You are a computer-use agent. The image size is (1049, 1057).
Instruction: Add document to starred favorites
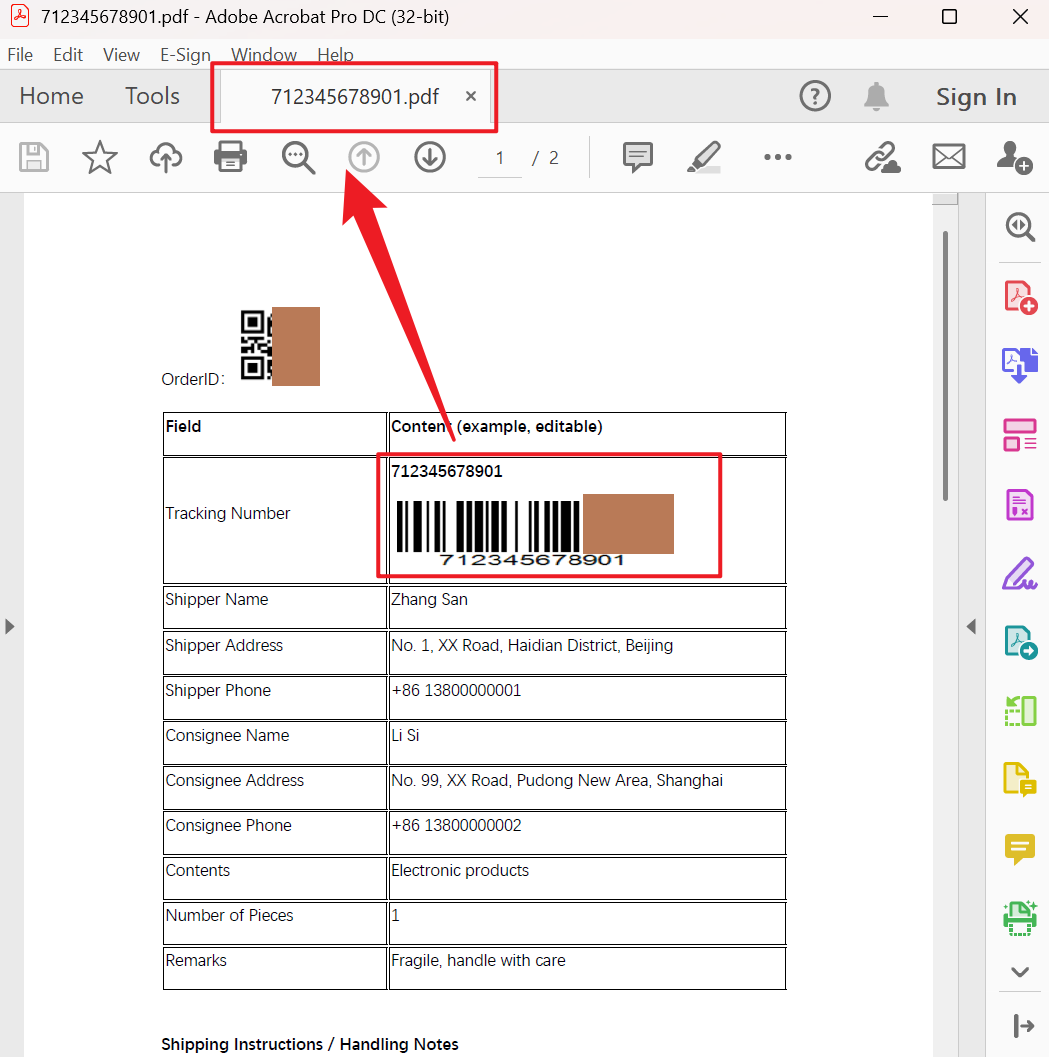point(100,157)
